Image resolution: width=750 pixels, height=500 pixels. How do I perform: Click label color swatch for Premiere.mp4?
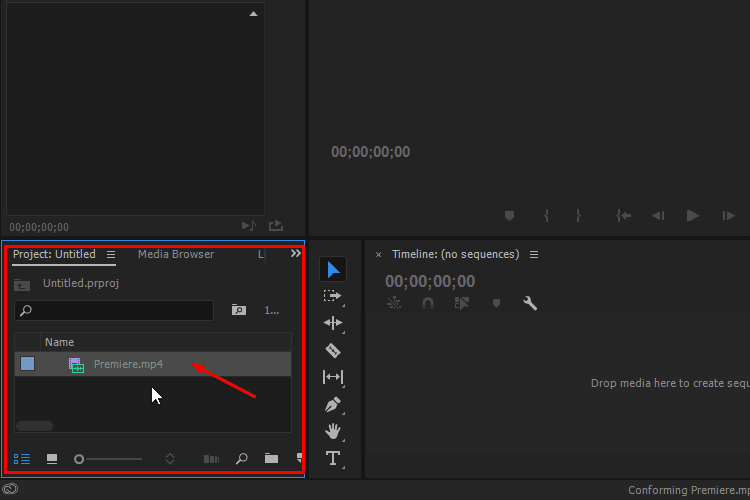27,364
